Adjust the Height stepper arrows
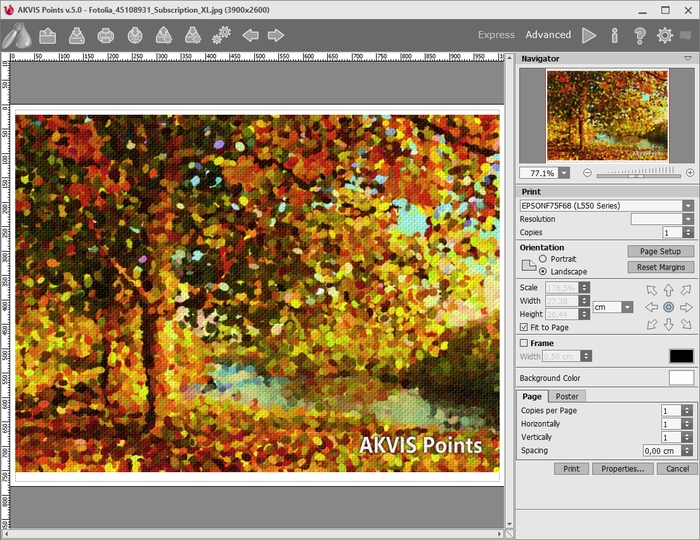This screenshot has height=540, width=700. click(584, 314)
